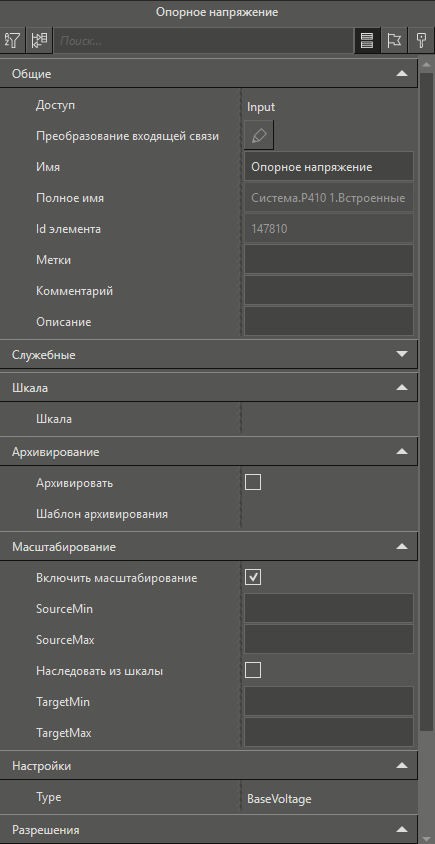This screenshot has width=435, height=844.
Task: Click the TargetMax input field
Action: click(329, 733)
